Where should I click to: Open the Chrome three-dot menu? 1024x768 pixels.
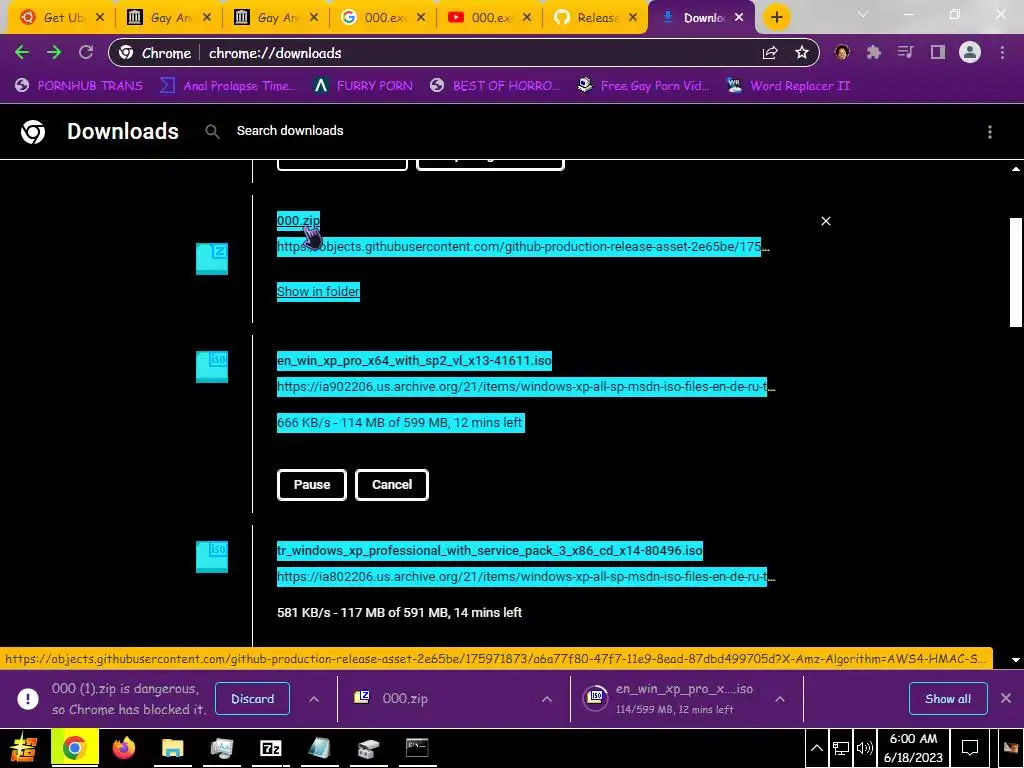1002,53
